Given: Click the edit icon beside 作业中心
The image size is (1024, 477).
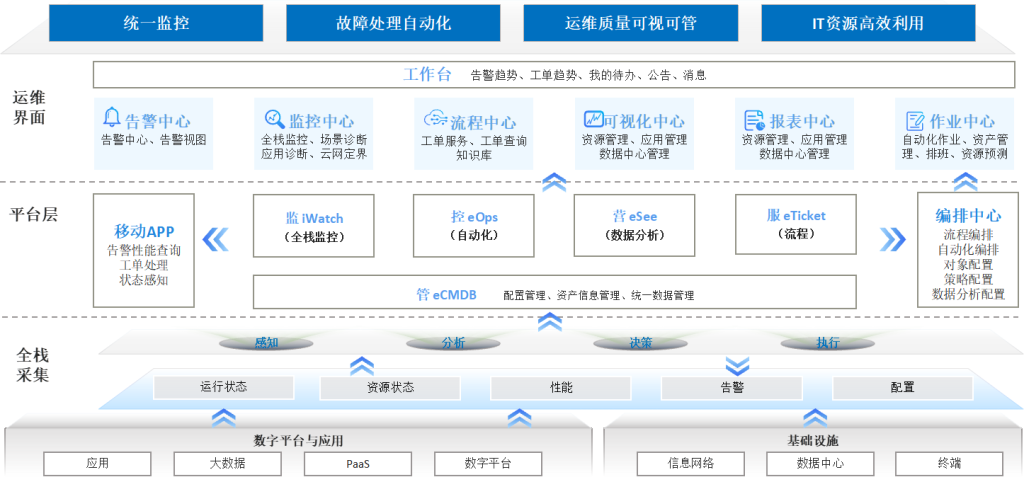Looking at the screenshot, I should point(914,120).
